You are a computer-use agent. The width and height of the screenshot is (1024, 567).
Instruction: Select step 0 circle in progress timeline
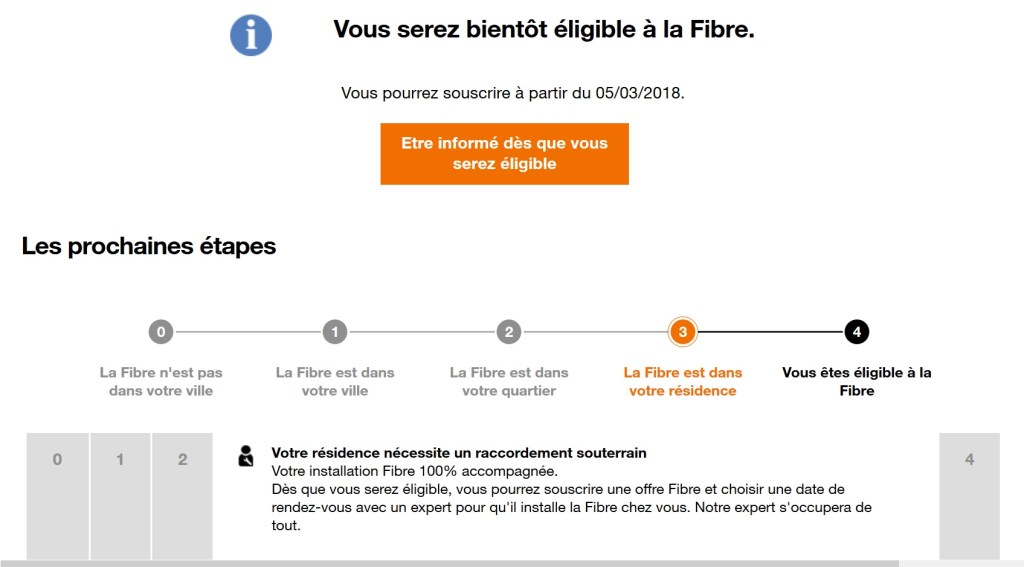click(x=160, y=332)
